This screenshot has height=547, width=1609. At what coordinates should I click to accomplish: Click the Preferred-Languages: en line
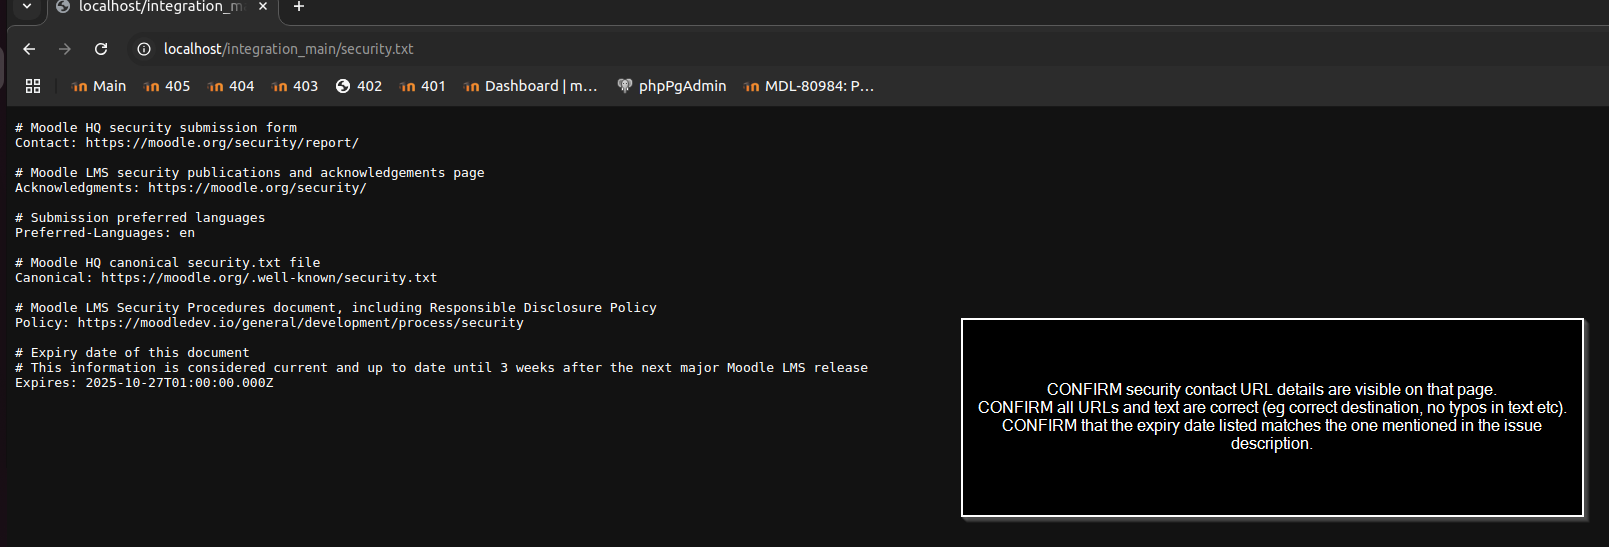coord(105,233)
